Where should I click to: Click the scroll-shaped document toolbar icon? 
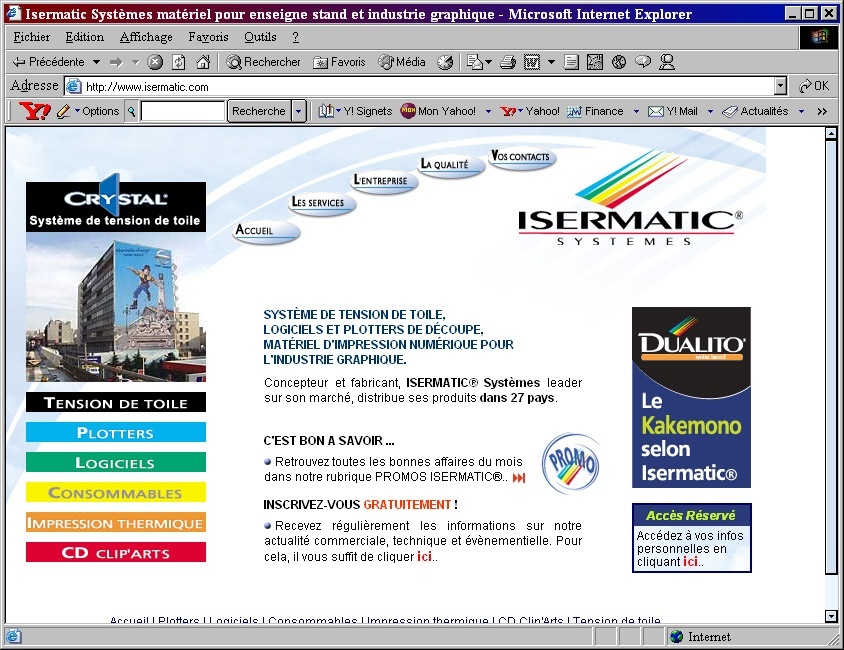pyautogui.click(x=571, y=62)
